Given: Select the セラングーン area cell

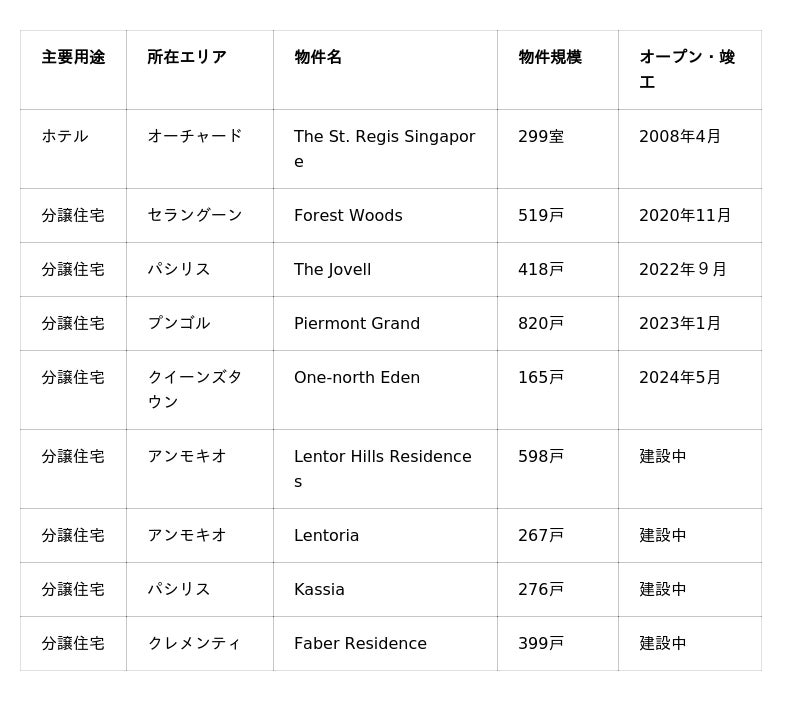Looking at the screenshot, I should (195, 216).
